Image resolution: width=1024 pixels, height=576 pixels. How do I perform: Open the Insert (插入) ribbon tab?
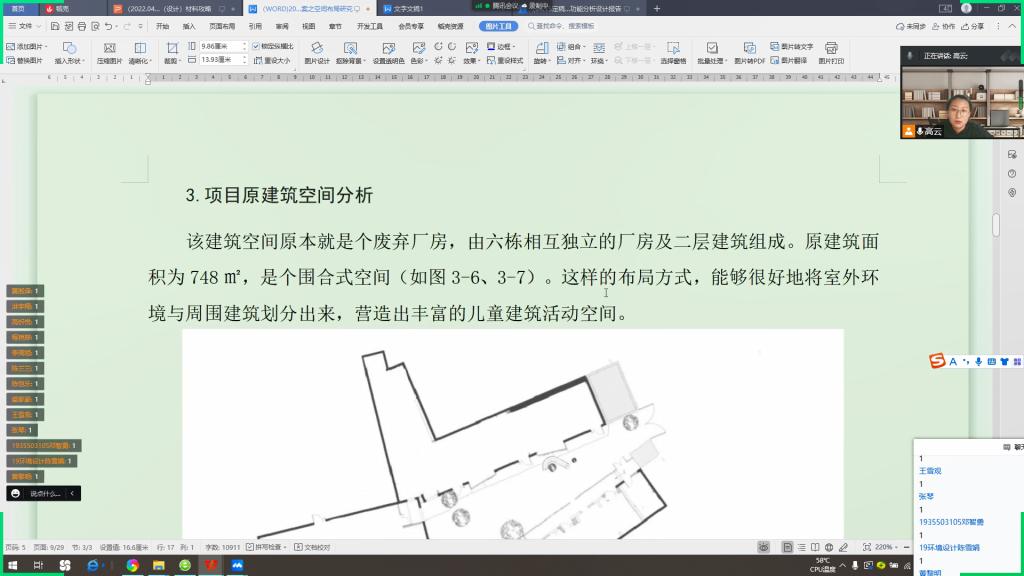click(x=189, y=26)
